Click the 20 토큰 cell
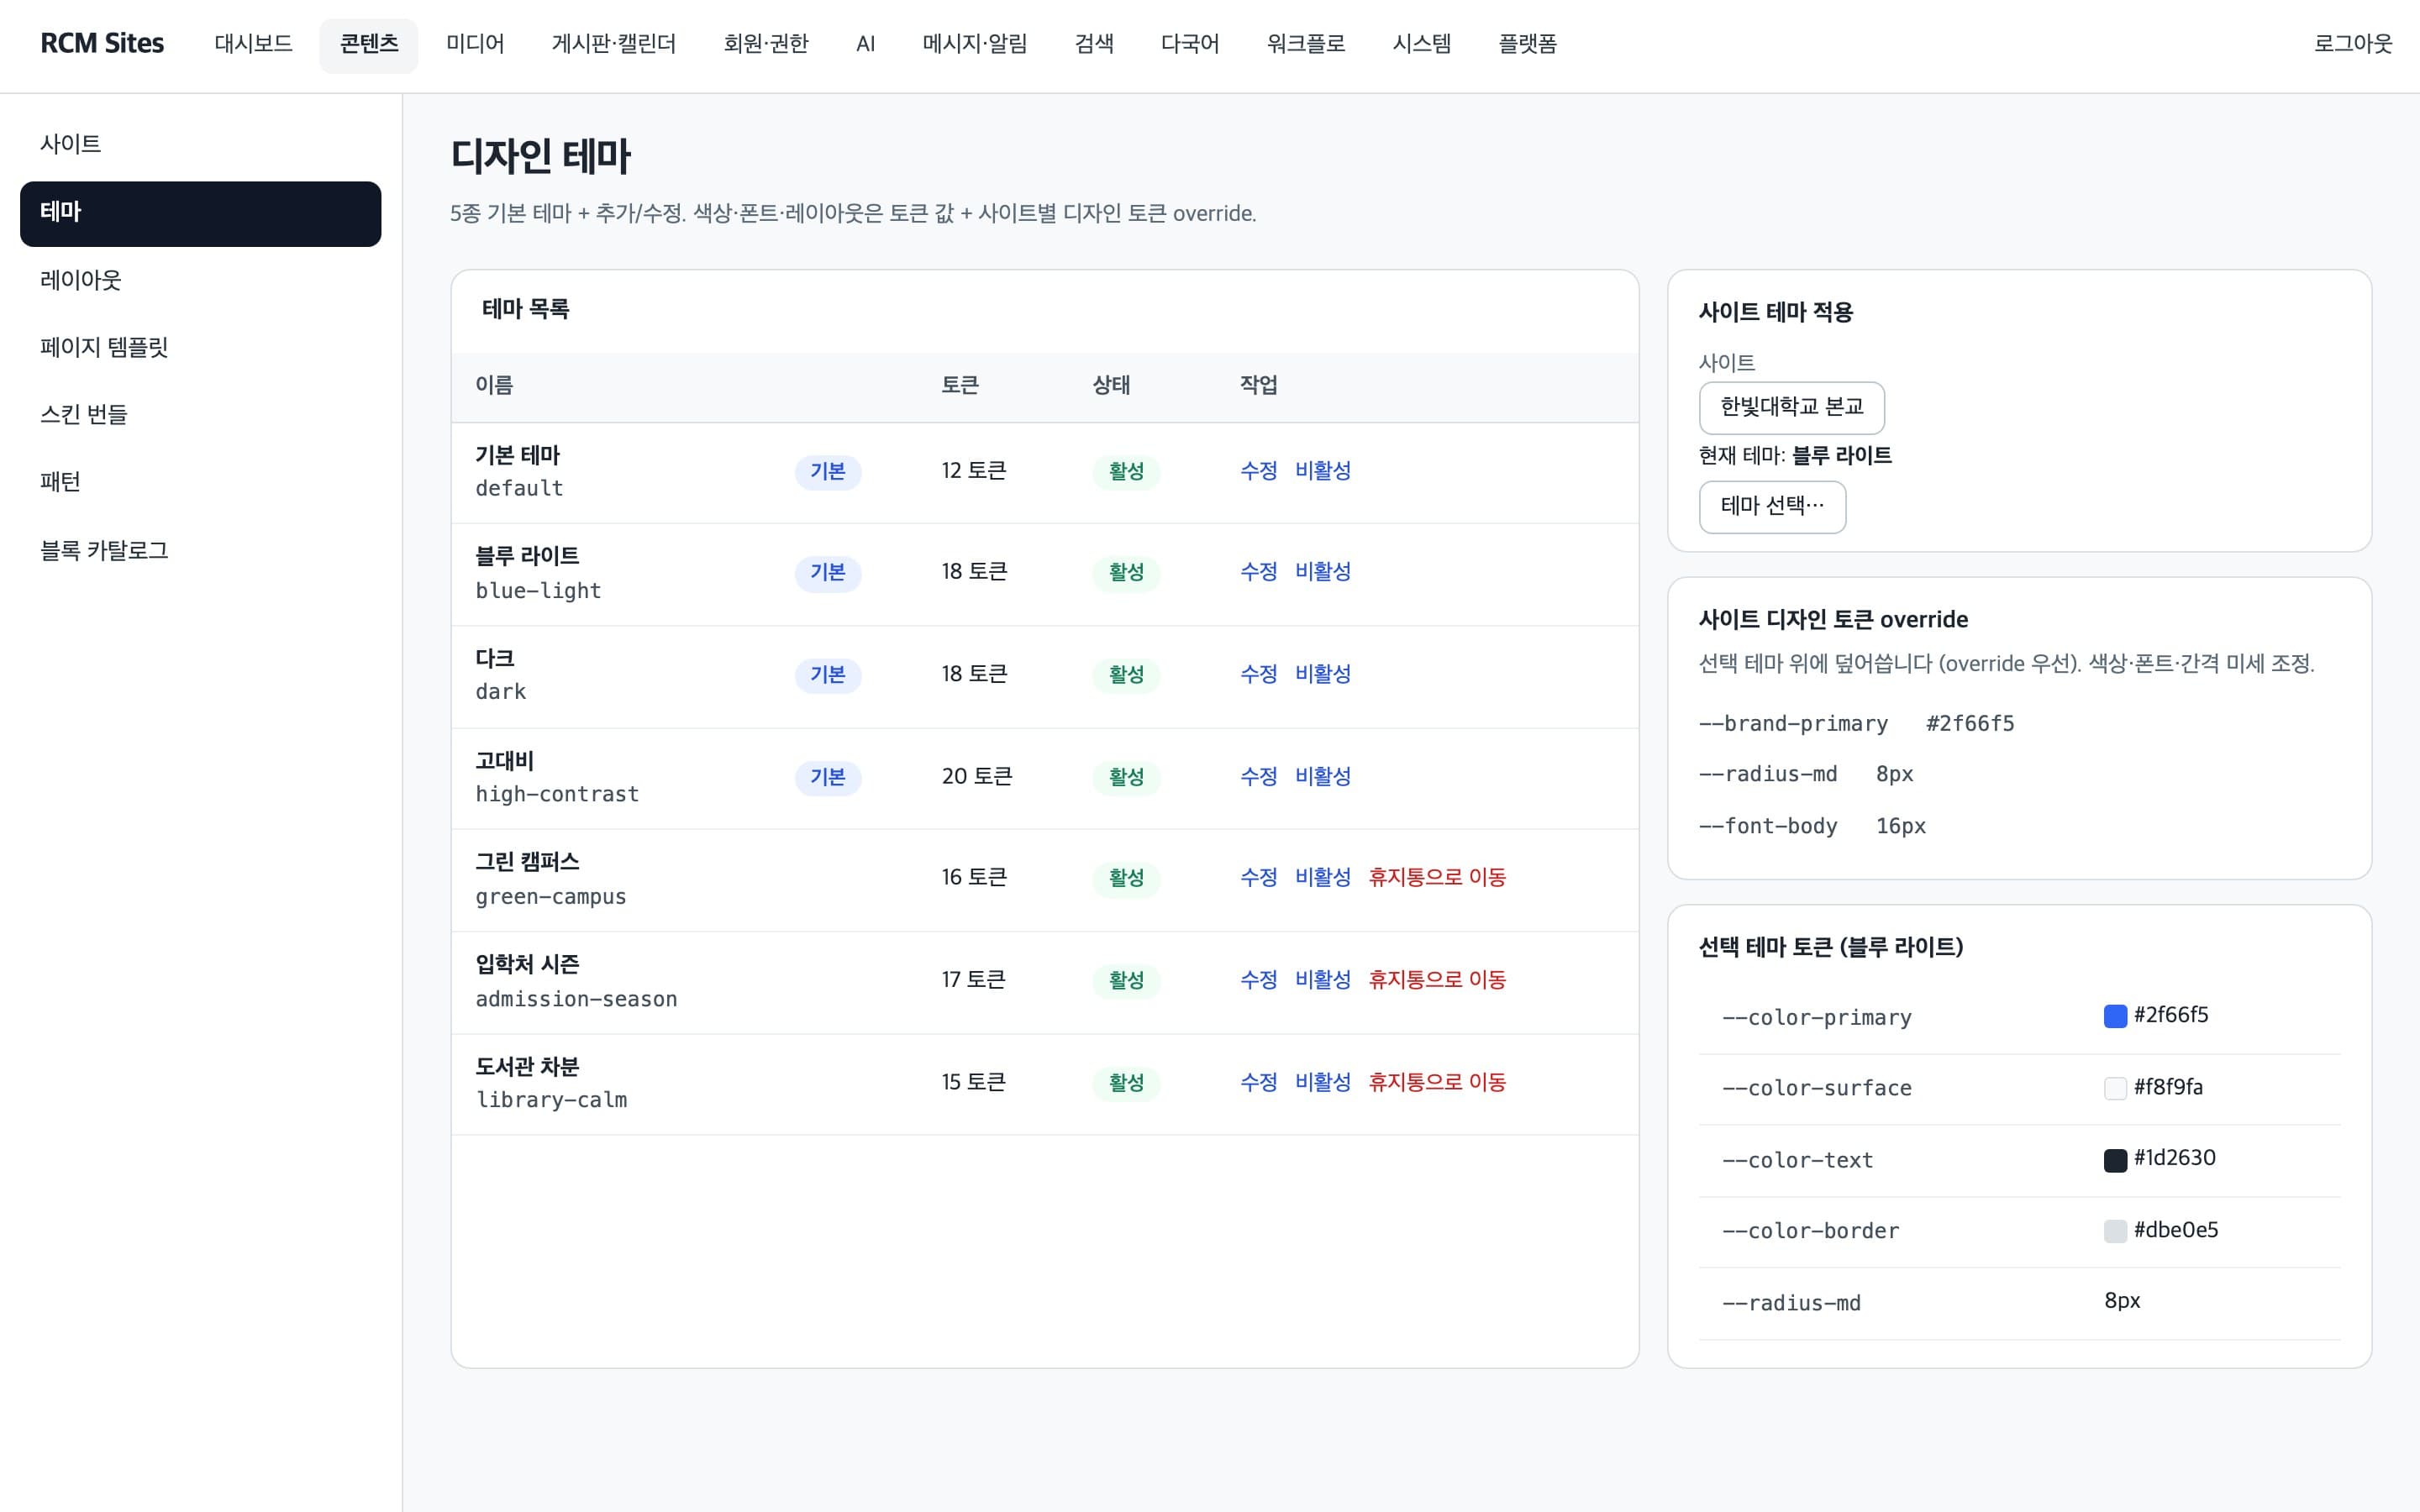 pos(977,777)
